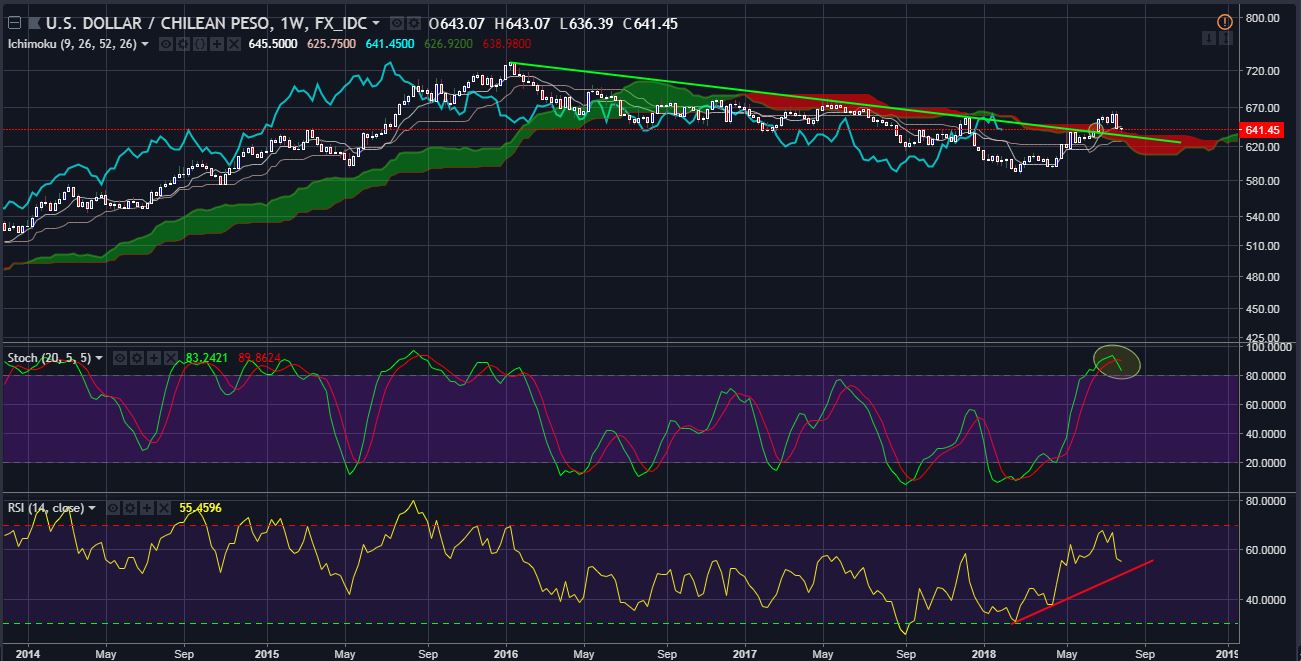This screenshot has width=1301, height=661.
Task: Click green Stoch value 83.2421
Action: click(x=207, y=357)
